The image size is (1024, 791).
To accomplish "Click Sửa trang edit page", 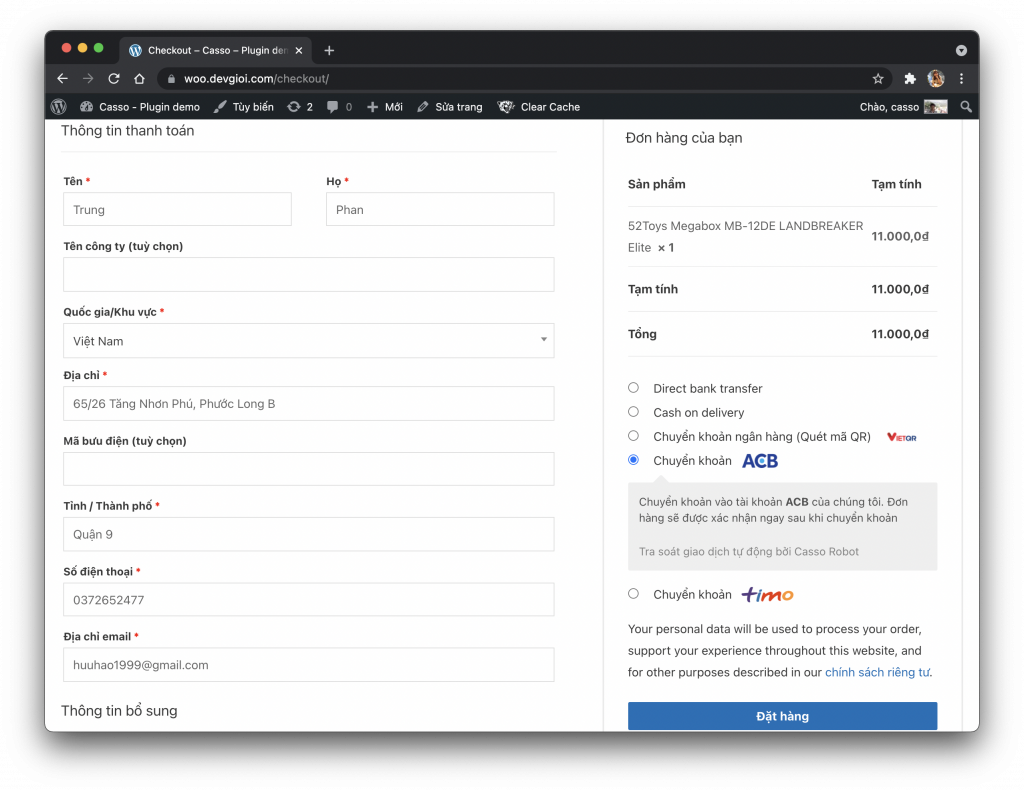I will (450, 106).
